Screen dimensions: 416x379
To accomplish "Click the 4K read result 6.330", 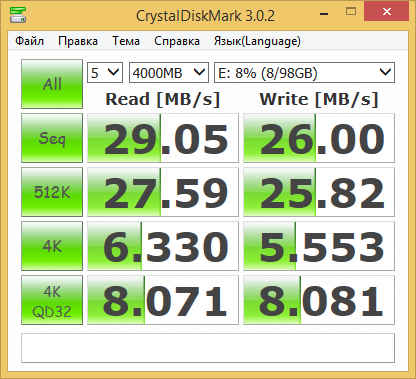I will pos(163,246).
